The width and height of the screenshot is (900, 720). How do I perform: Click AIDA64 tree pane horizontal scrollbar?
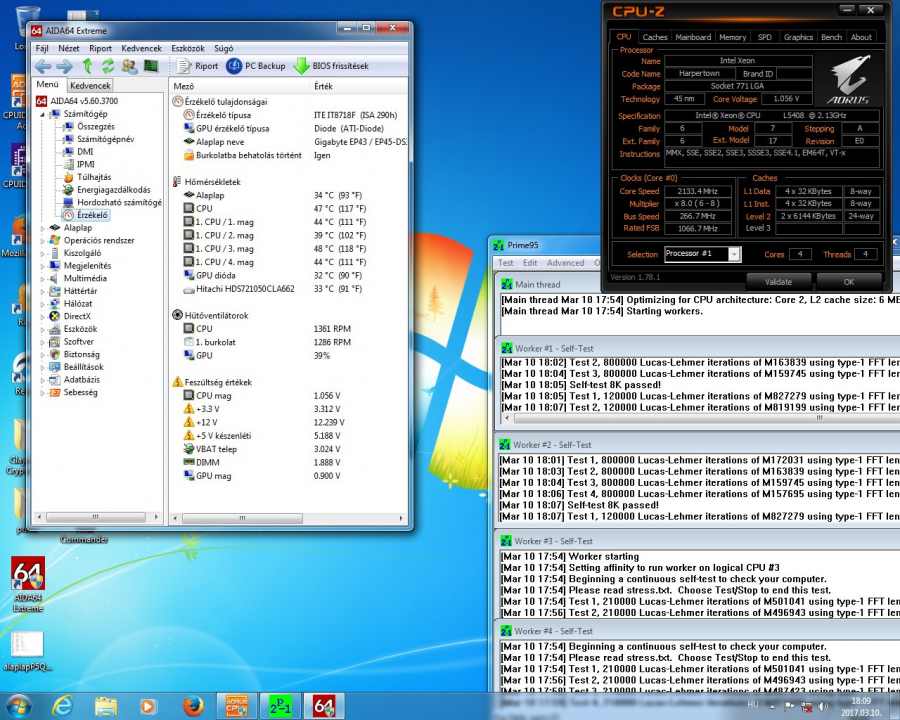coord(98,517)
